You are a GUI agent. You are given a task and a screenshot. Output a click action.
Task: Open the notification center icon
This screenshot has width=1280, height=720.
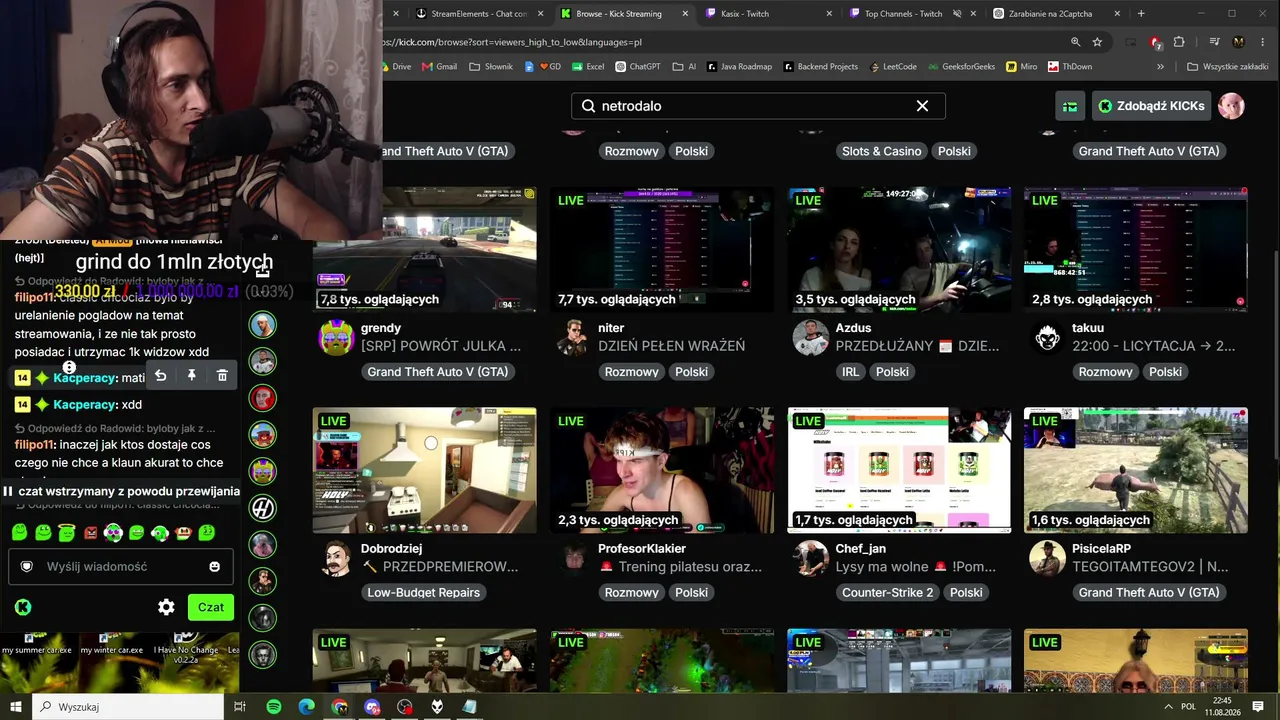coord(1260,707)
